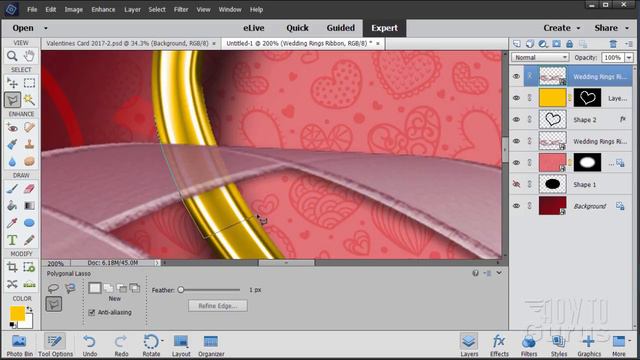
Task: Select the Content-Aware Move tool
Action: coord(12,284)
